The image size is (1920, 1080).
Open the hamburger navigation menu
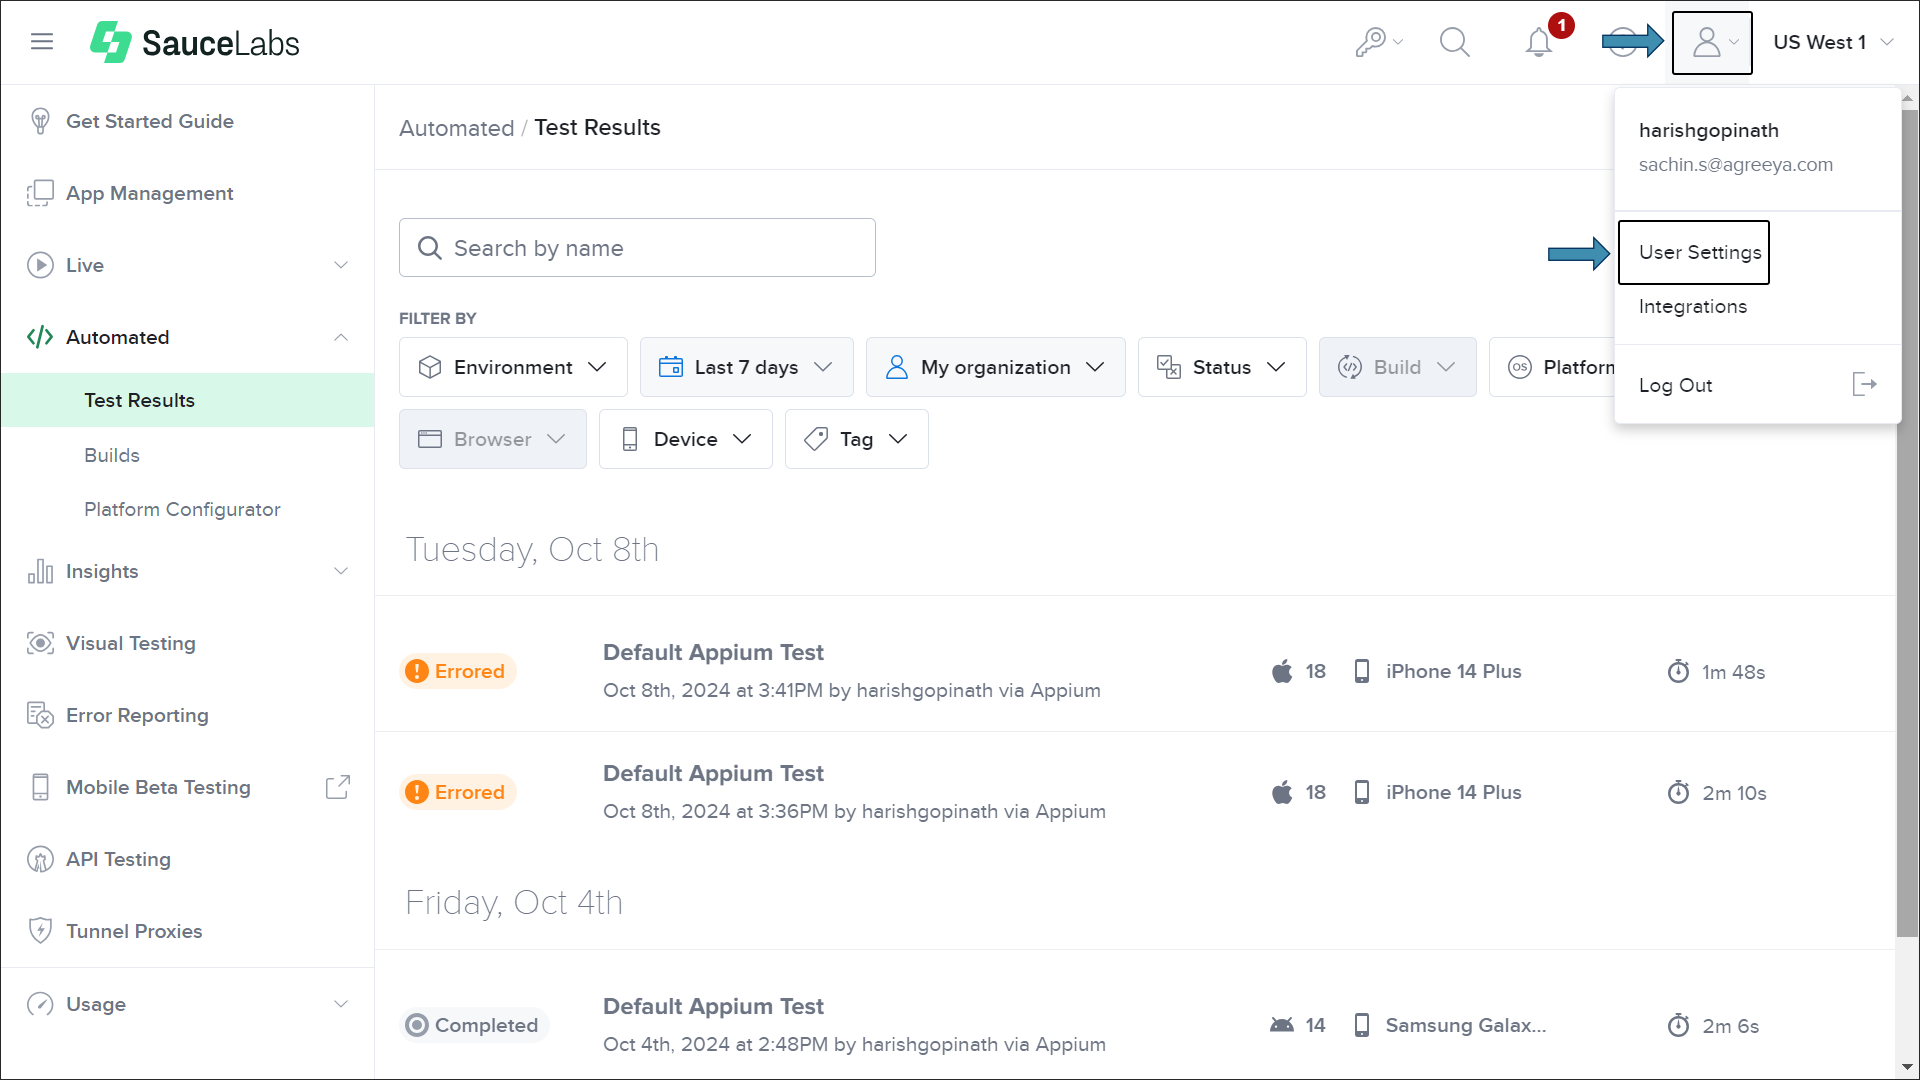click(42, 42)
